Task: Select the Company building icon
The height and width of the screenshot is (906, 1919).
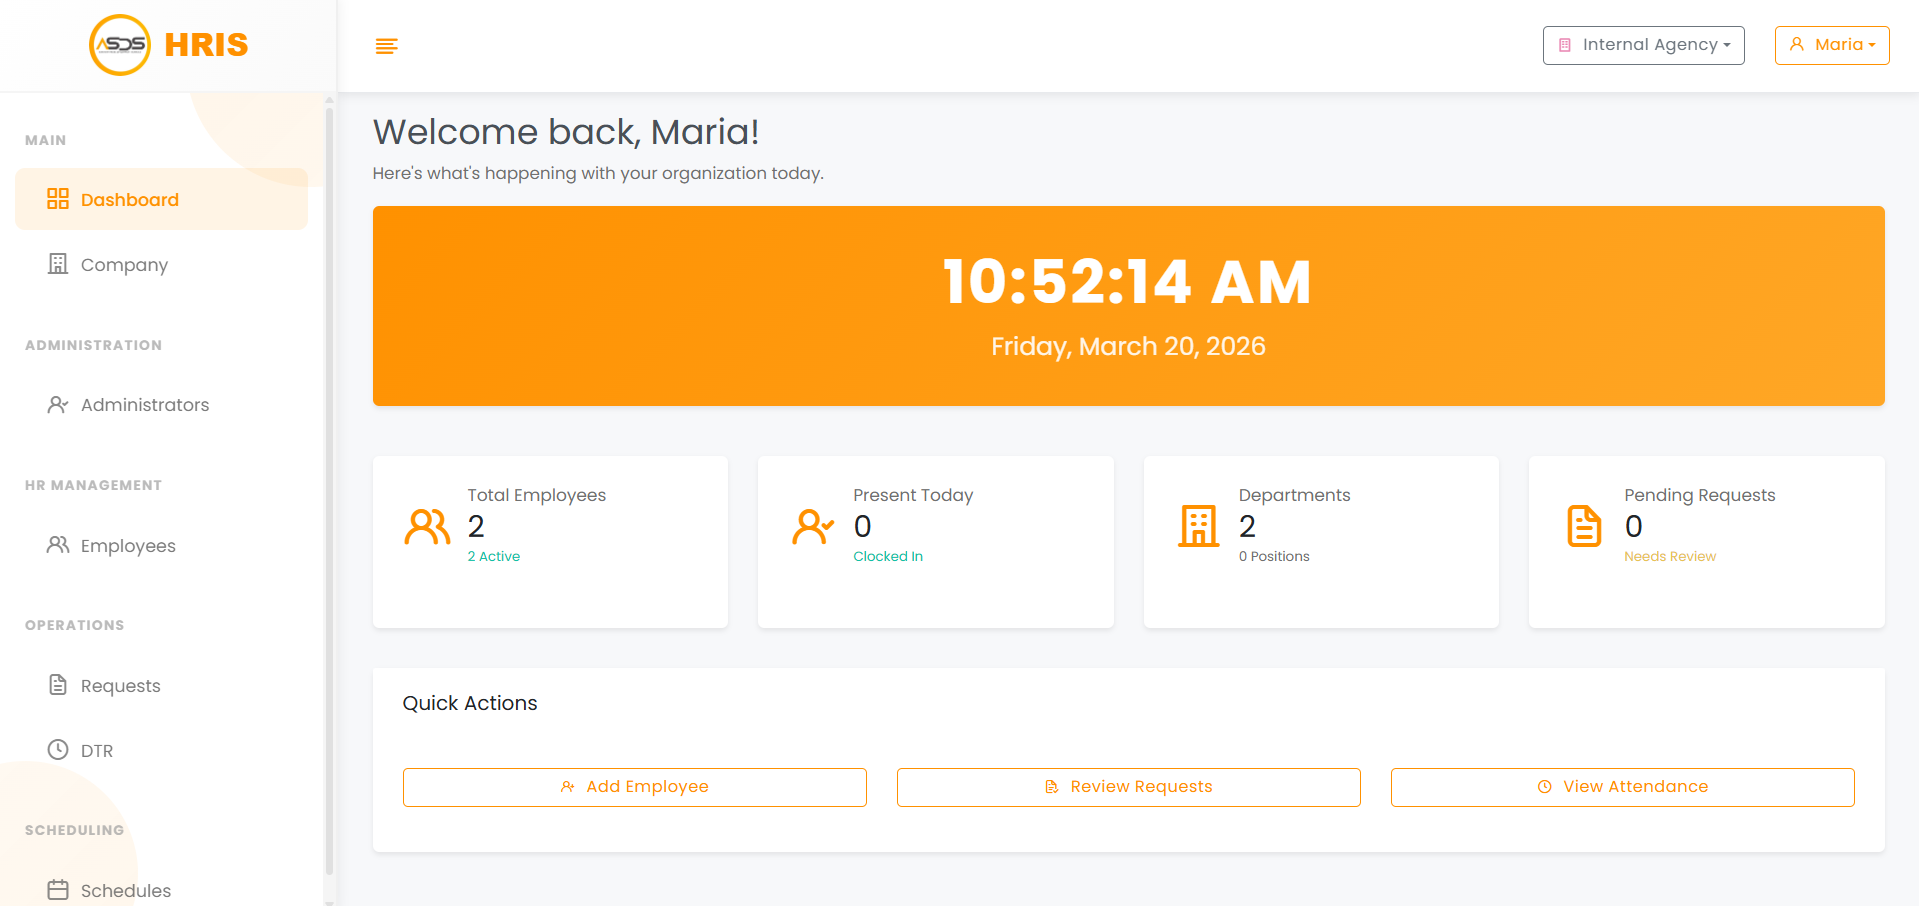Action: click(59, 263)
